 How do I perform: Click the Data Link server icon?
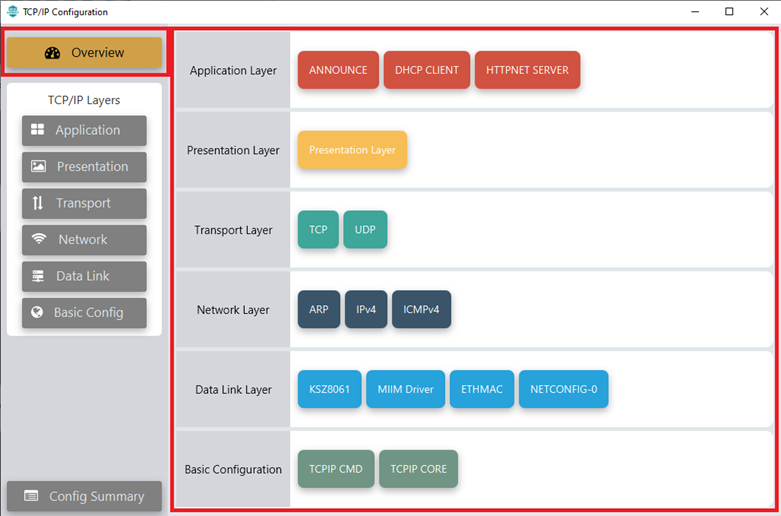pos(38,276)
